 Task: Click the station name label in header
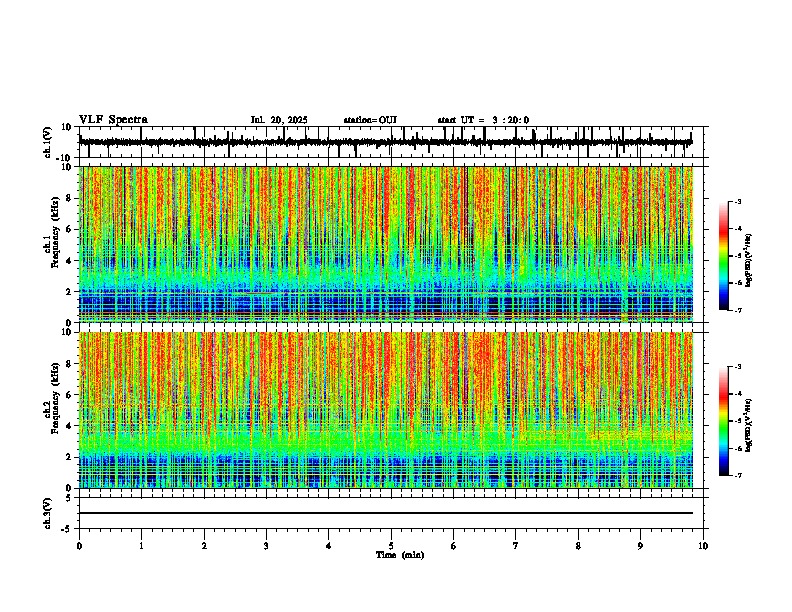[370, 120]
